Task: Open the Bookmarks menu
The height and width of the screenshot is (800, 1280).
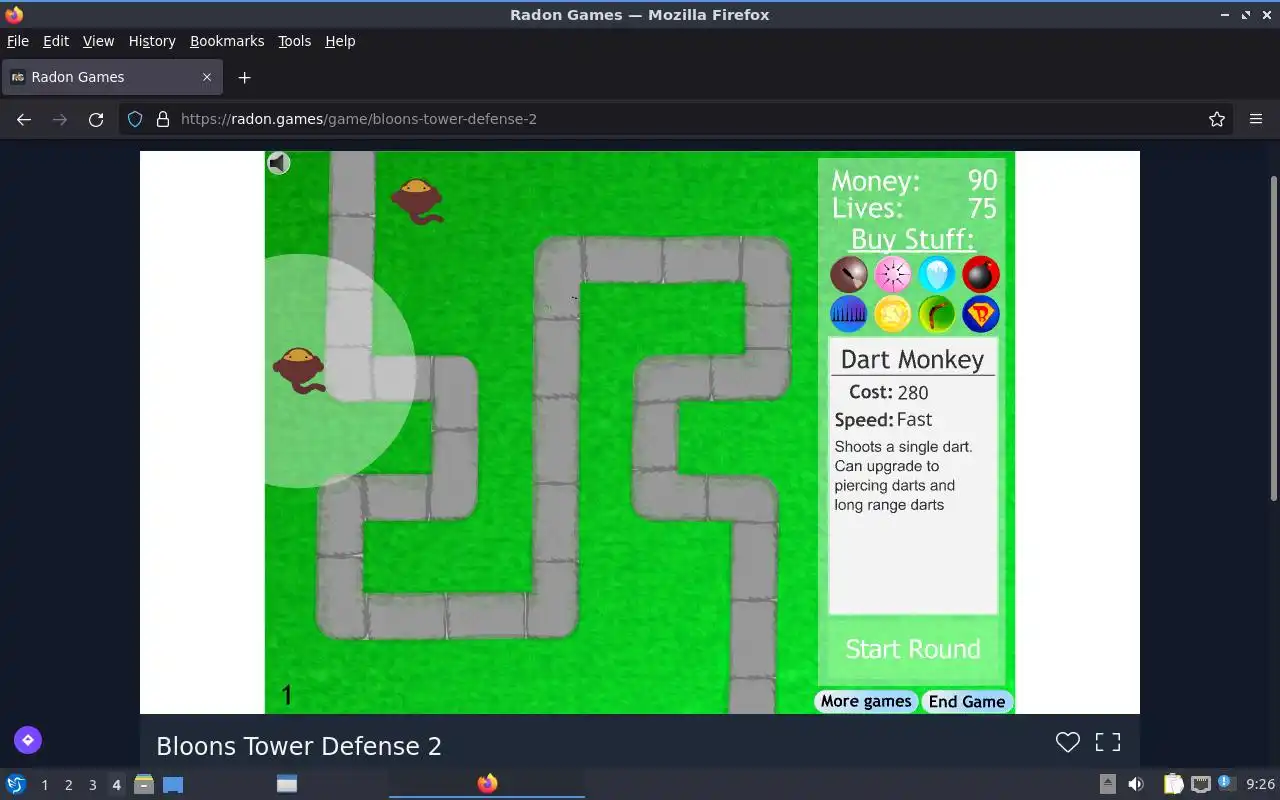Action: [x=227, y=41]
